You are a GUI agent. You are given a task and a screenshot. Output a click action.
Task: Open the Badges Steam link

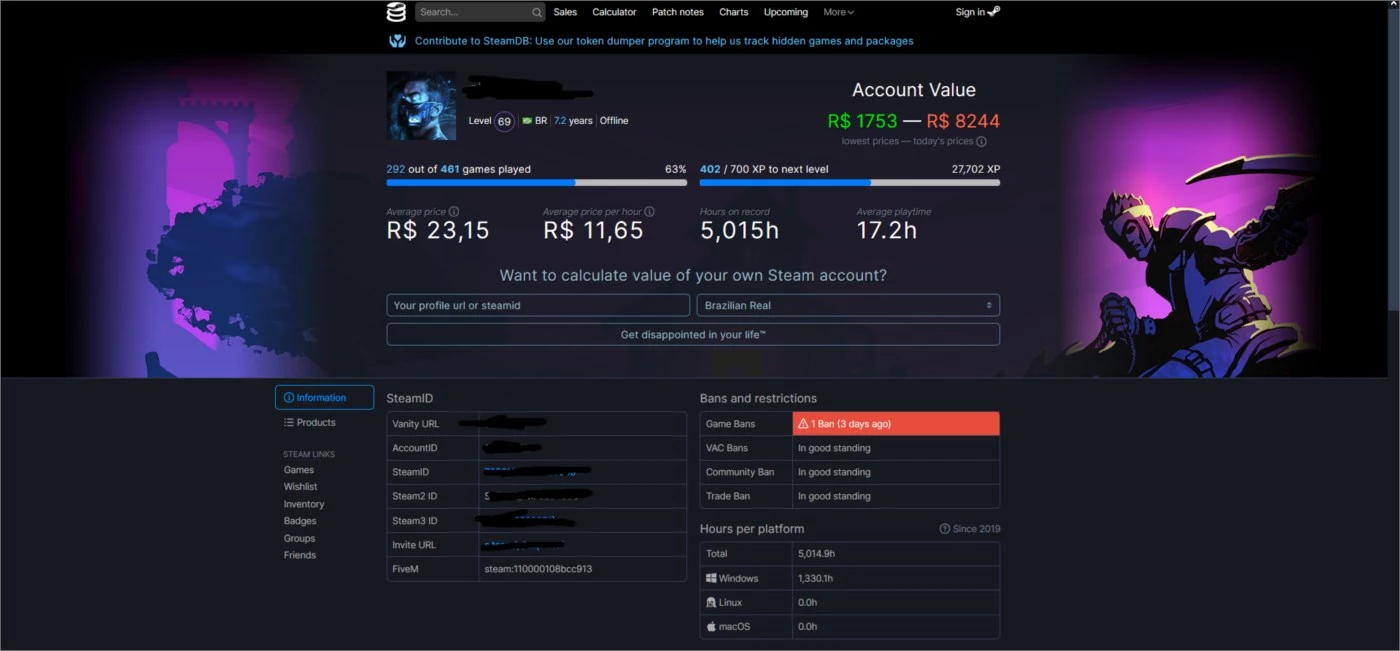coord(300,521)
